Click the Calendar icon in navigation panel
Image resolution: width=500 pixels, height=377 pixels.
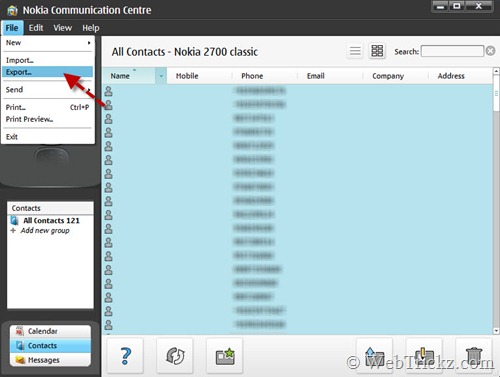tap(20, 331)
